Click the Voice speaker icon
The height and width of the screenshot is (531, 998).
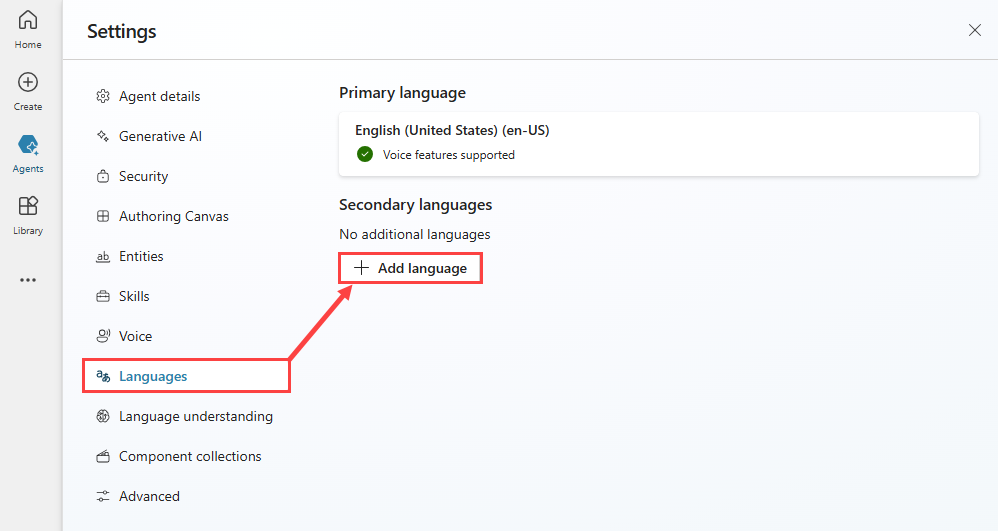(102, 336)
